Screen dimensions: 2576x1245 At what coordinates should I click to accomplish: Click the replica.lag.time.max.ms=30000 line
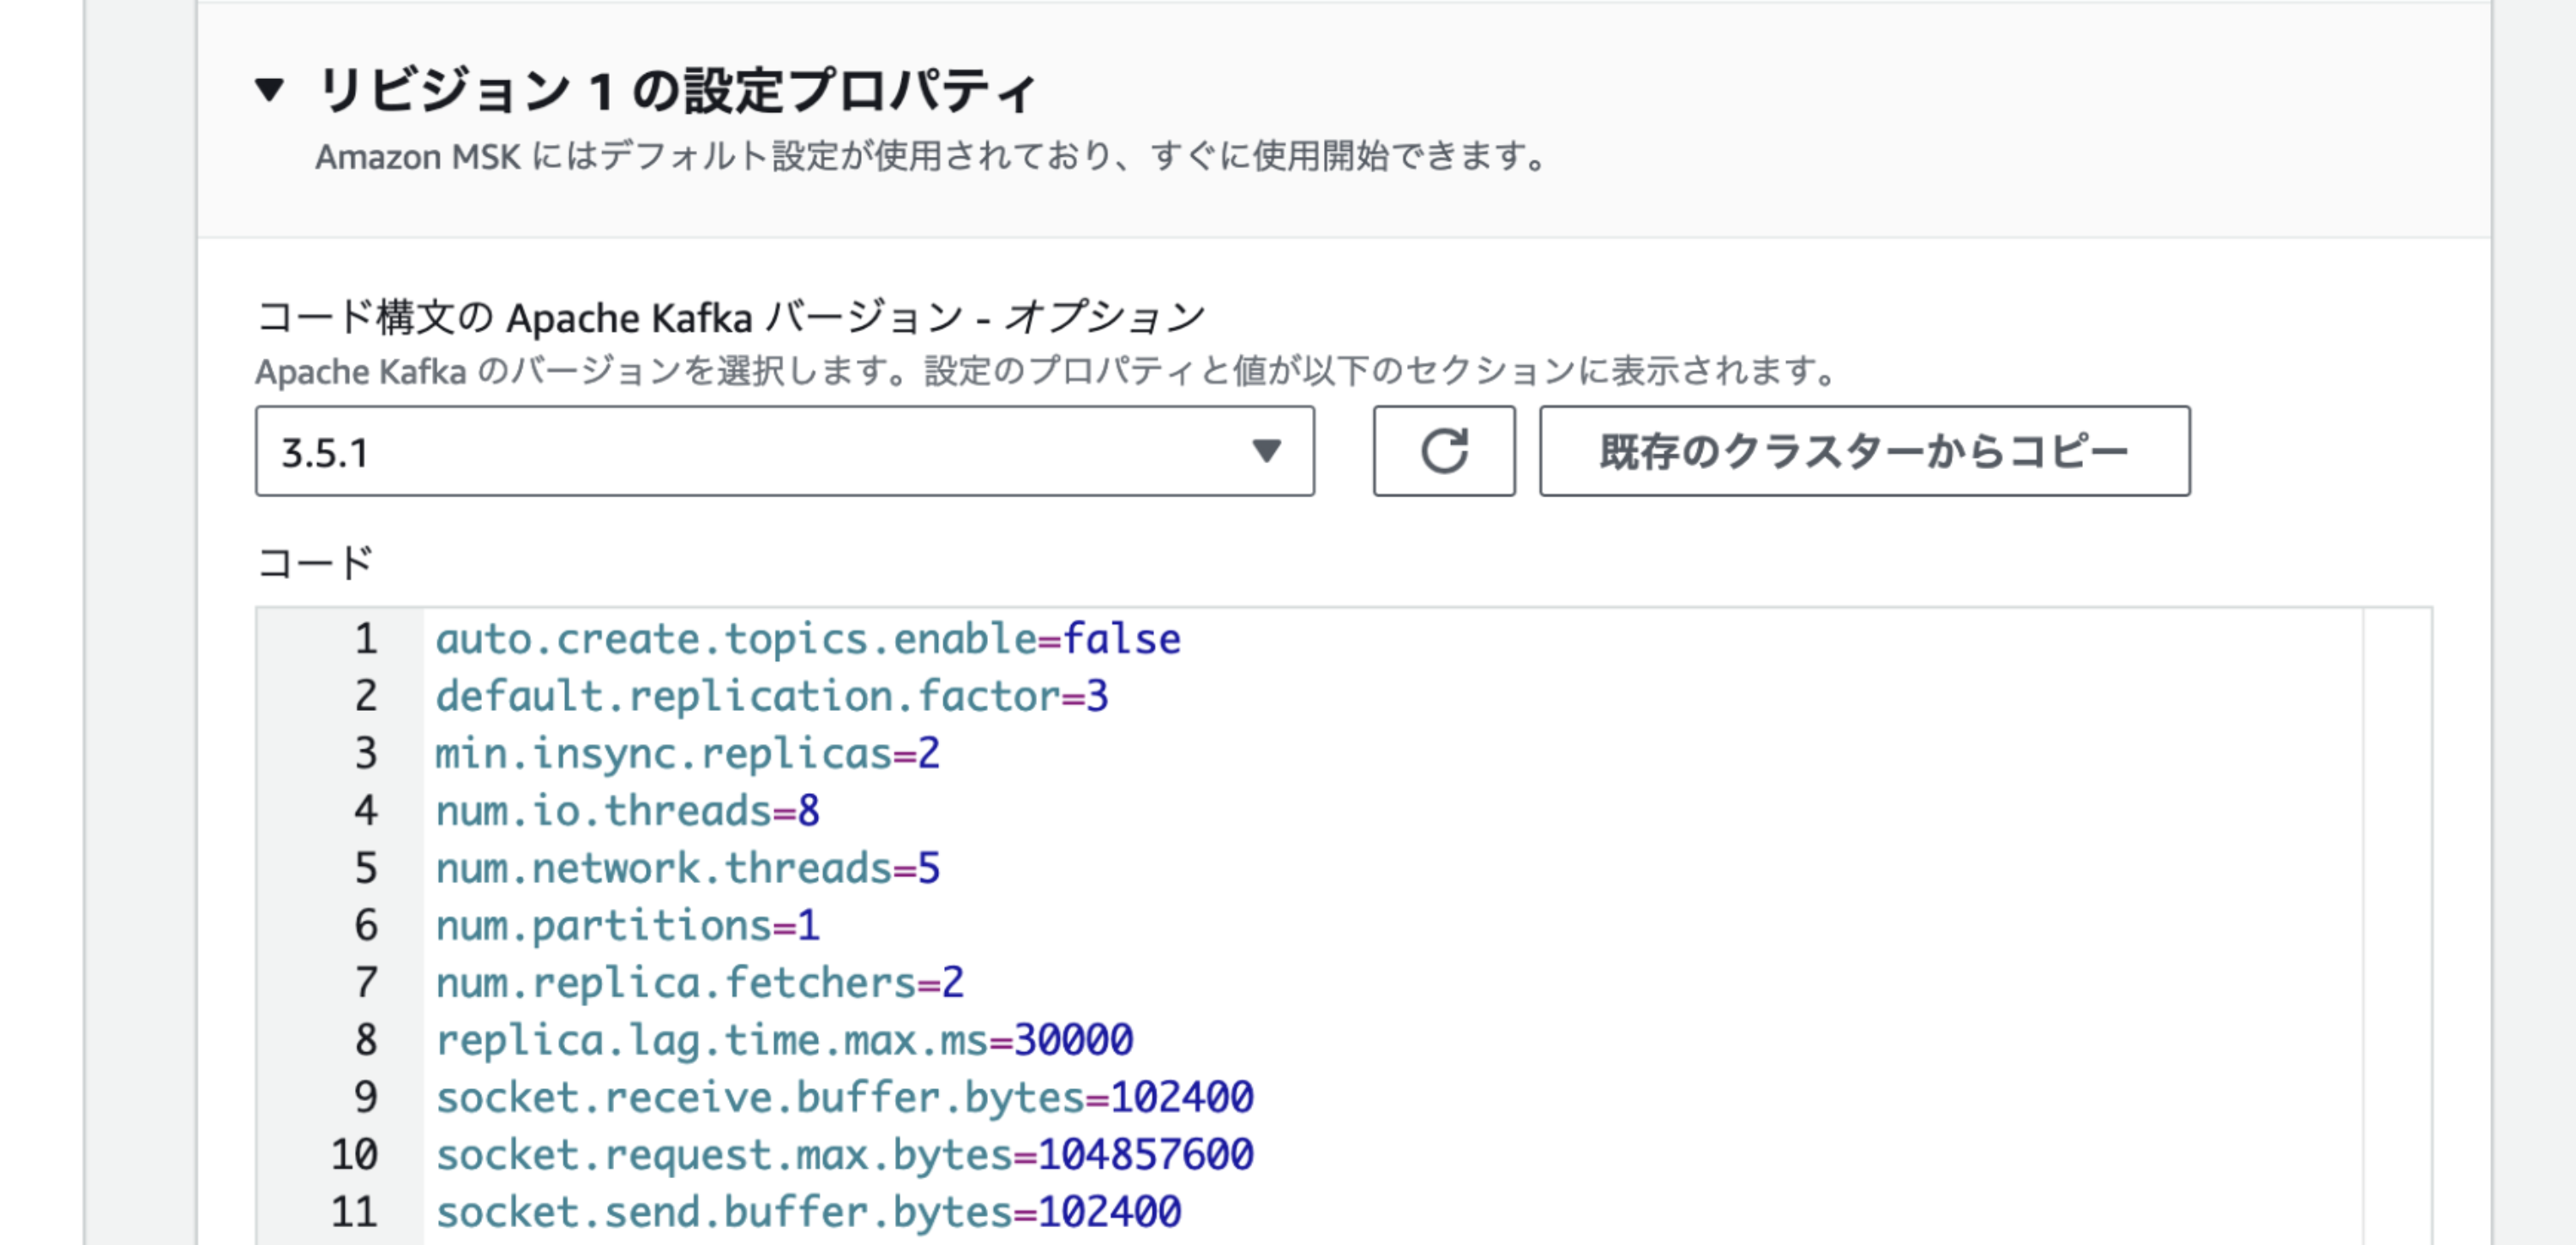tap(783, 1040)
